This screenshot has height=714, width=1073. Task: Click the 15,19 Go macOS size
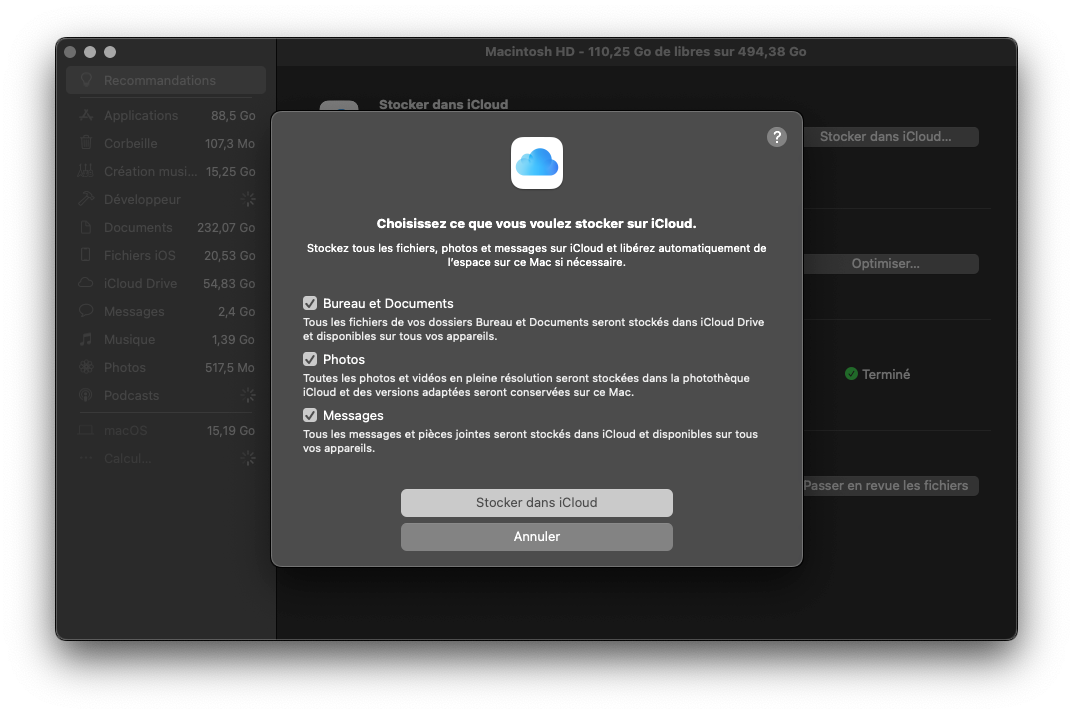231,431
